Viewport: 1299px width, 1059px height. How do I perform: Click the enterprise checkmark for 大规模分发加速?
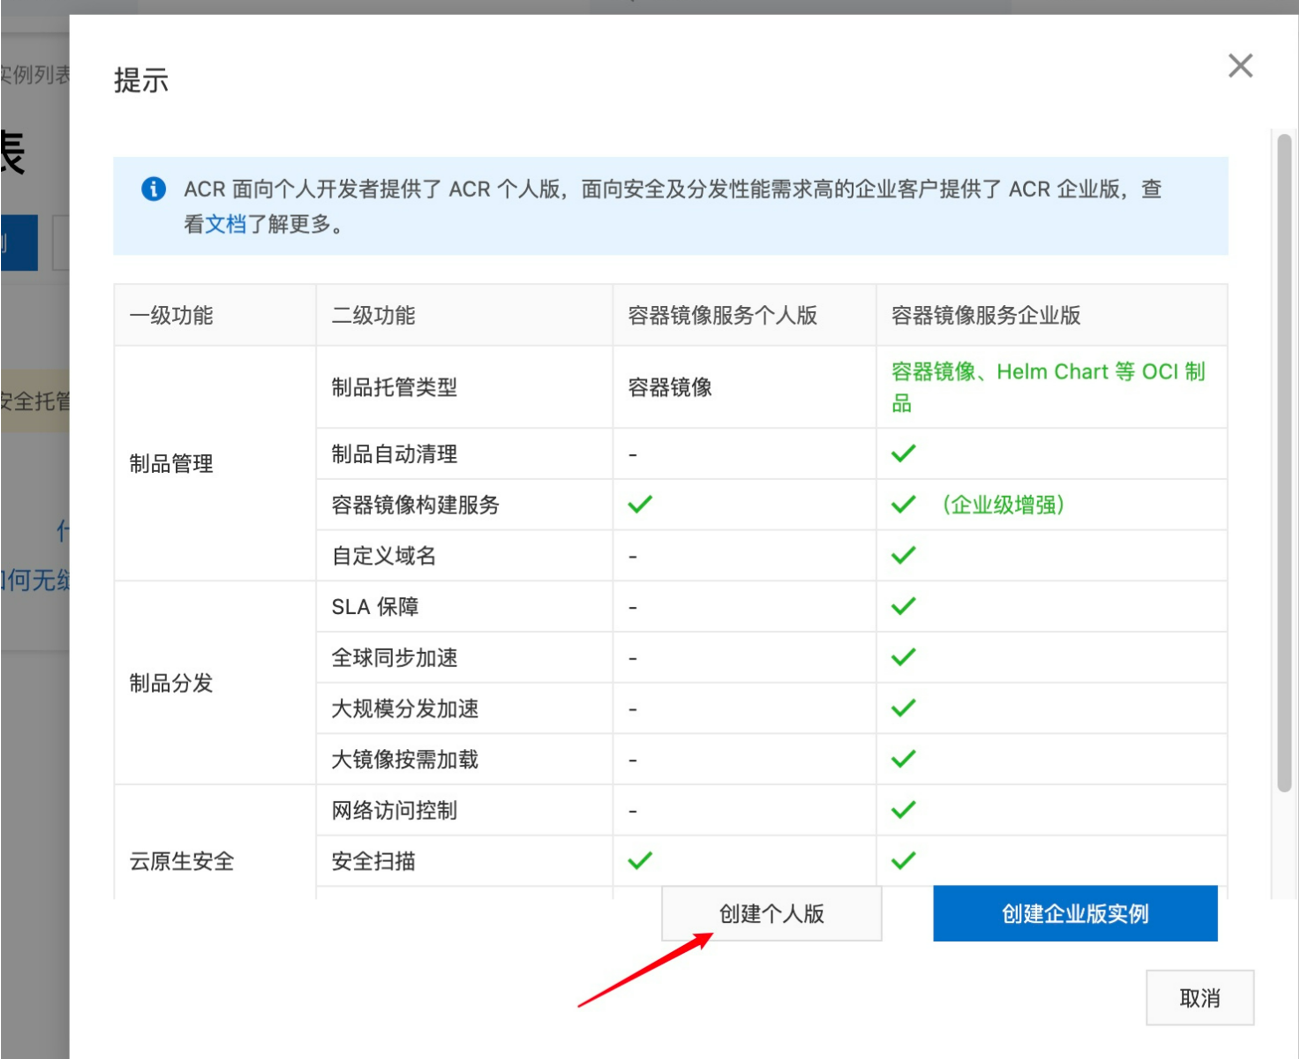point(903,709)
